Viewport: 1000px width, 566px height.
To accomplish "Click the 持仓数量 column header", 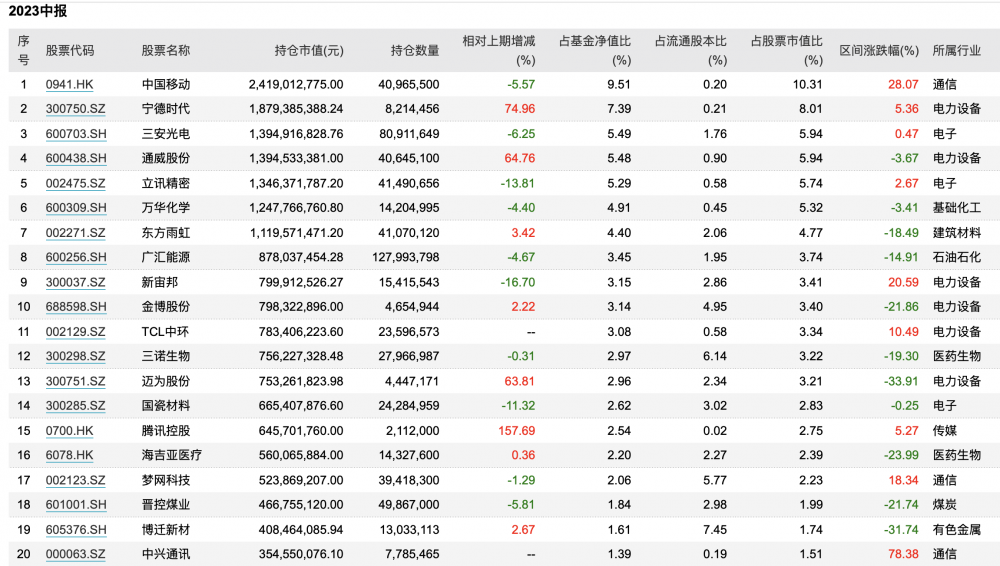I will pyautogui.click(x=415, y=50).
